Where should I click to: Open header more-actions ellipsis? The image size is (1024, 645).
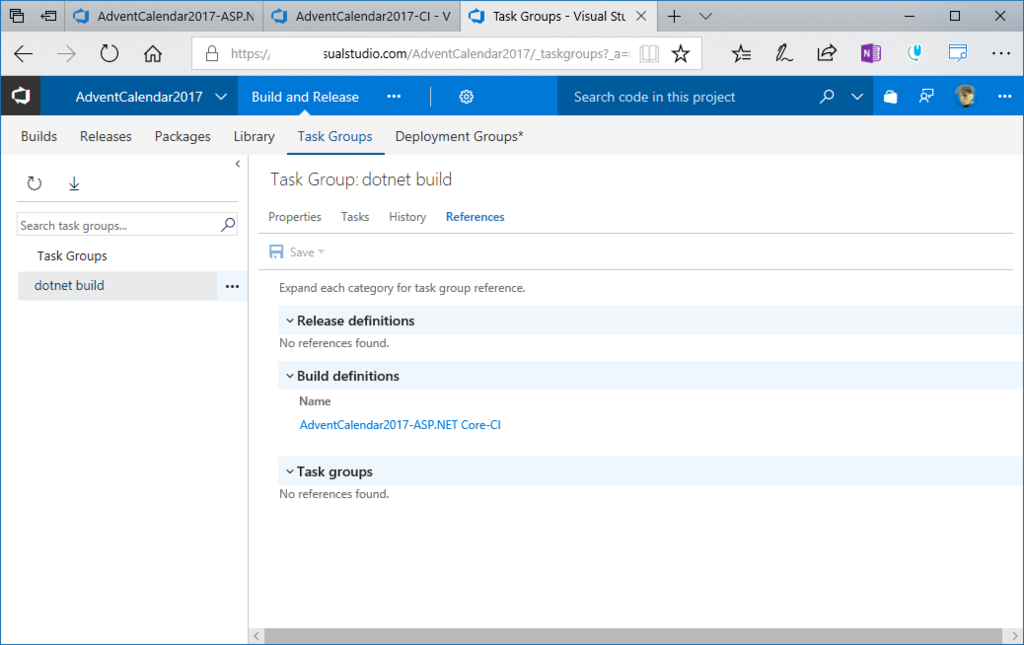point(1004,97)
